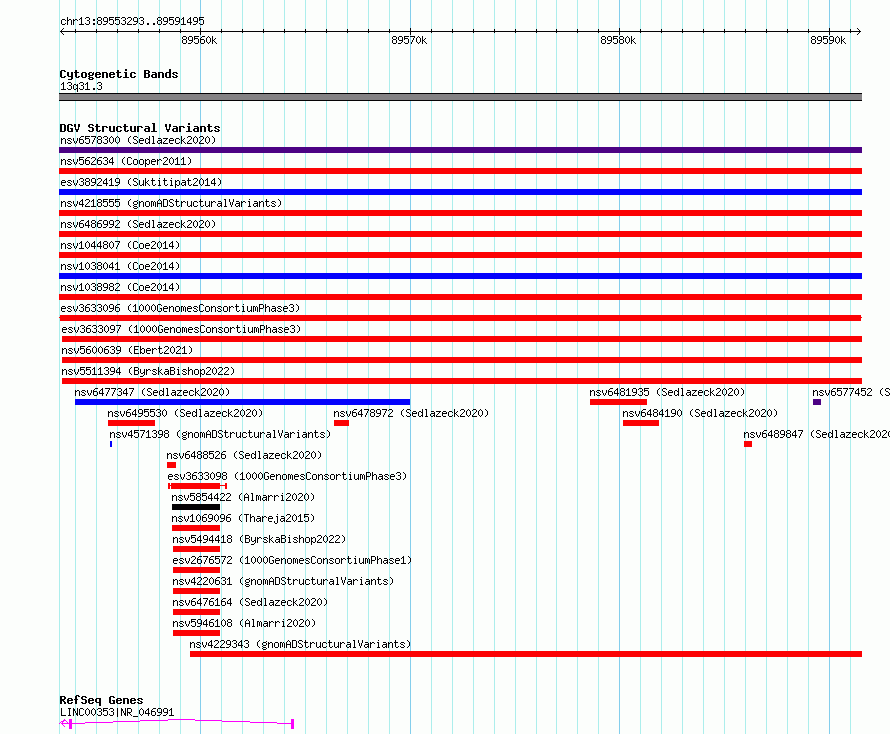
Task: Click the nsv5946108 (Almarri2020) label
Action: click(244, 623)
